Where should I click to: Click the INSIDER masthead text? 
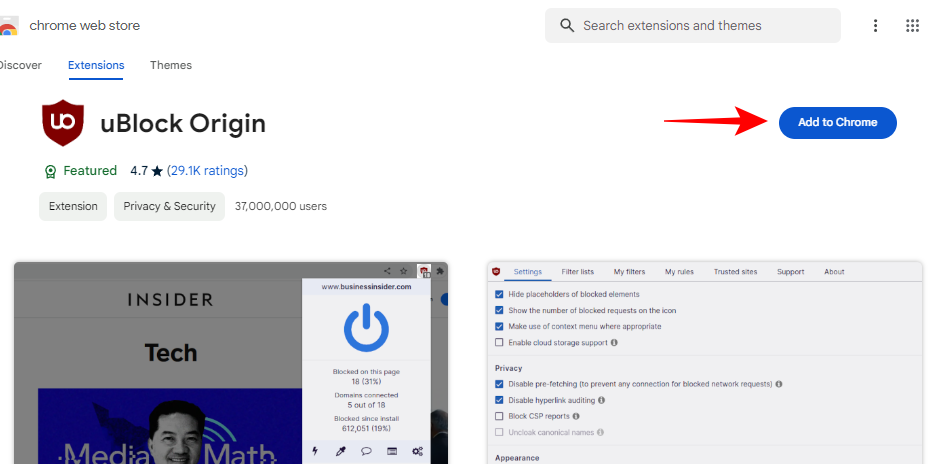click(171, 300)
